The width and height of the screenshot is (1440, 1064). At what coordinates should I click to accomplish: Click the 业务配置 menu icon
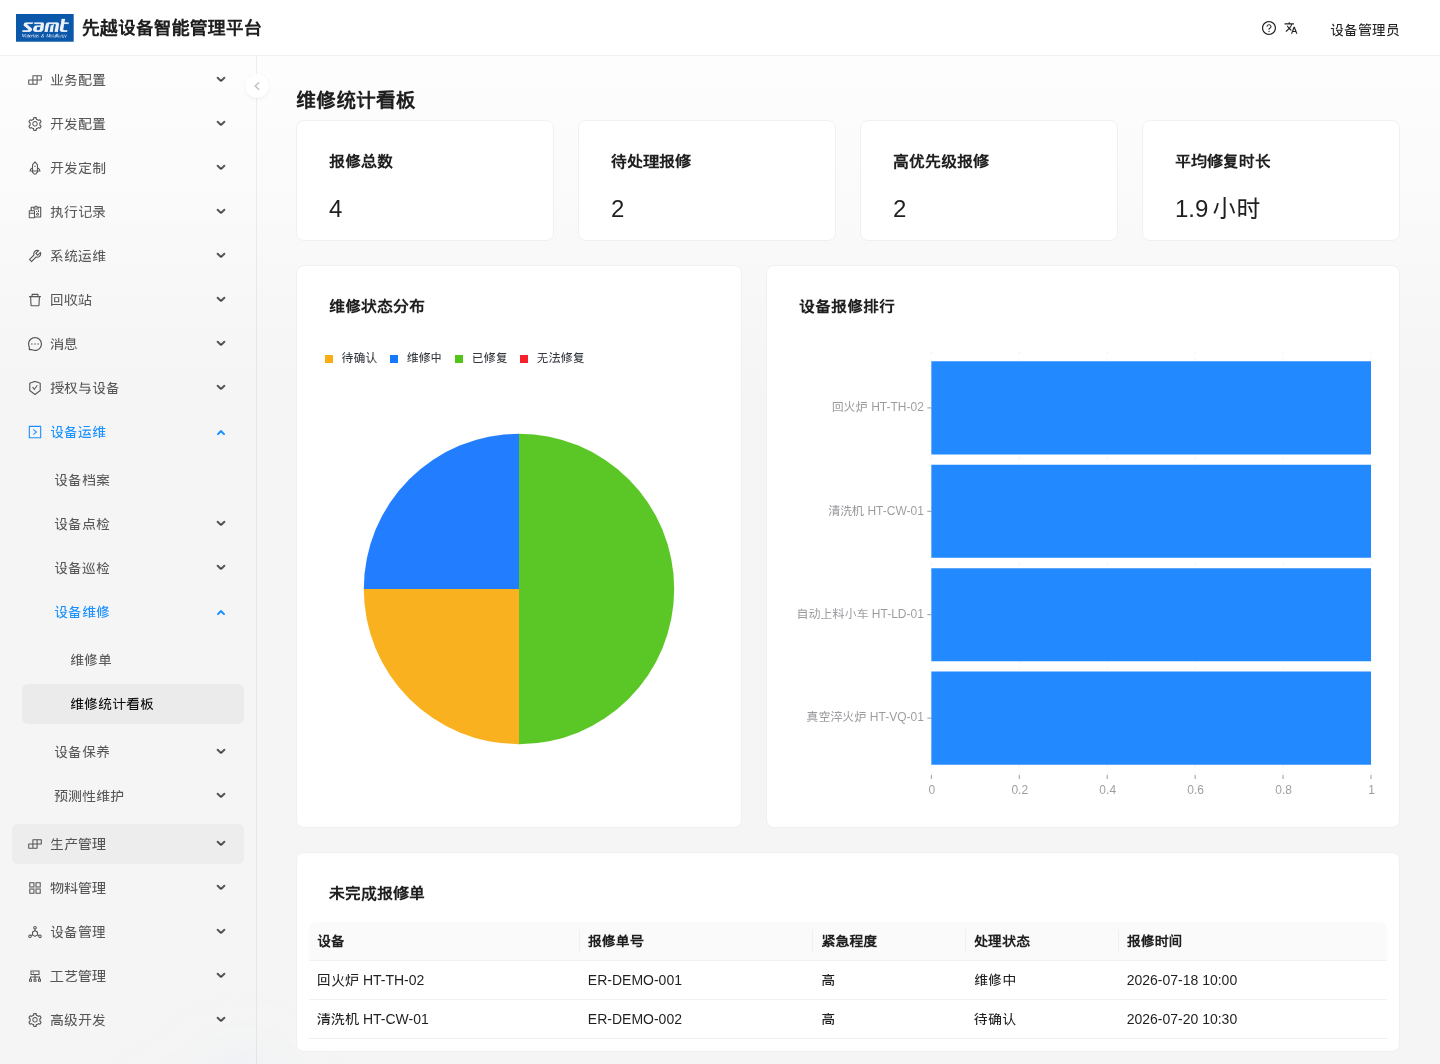point(35,80)
